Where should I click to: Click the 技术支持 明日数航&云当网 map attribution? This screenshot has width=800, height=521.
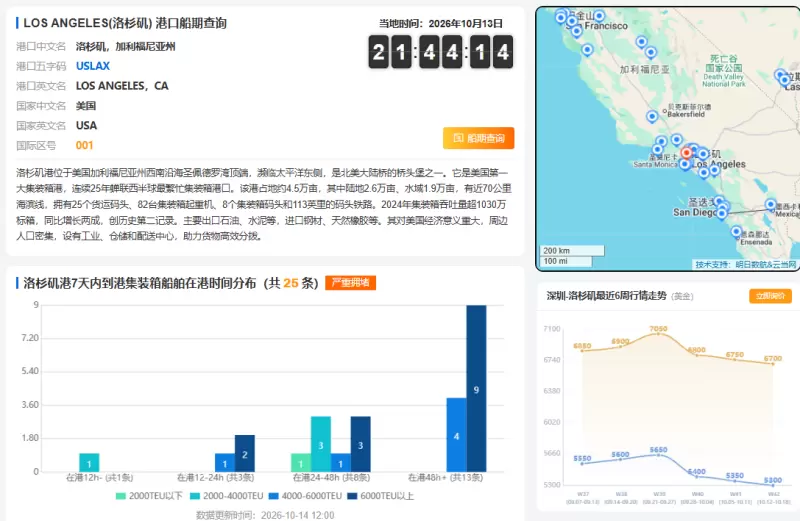[x=745, y=264]
